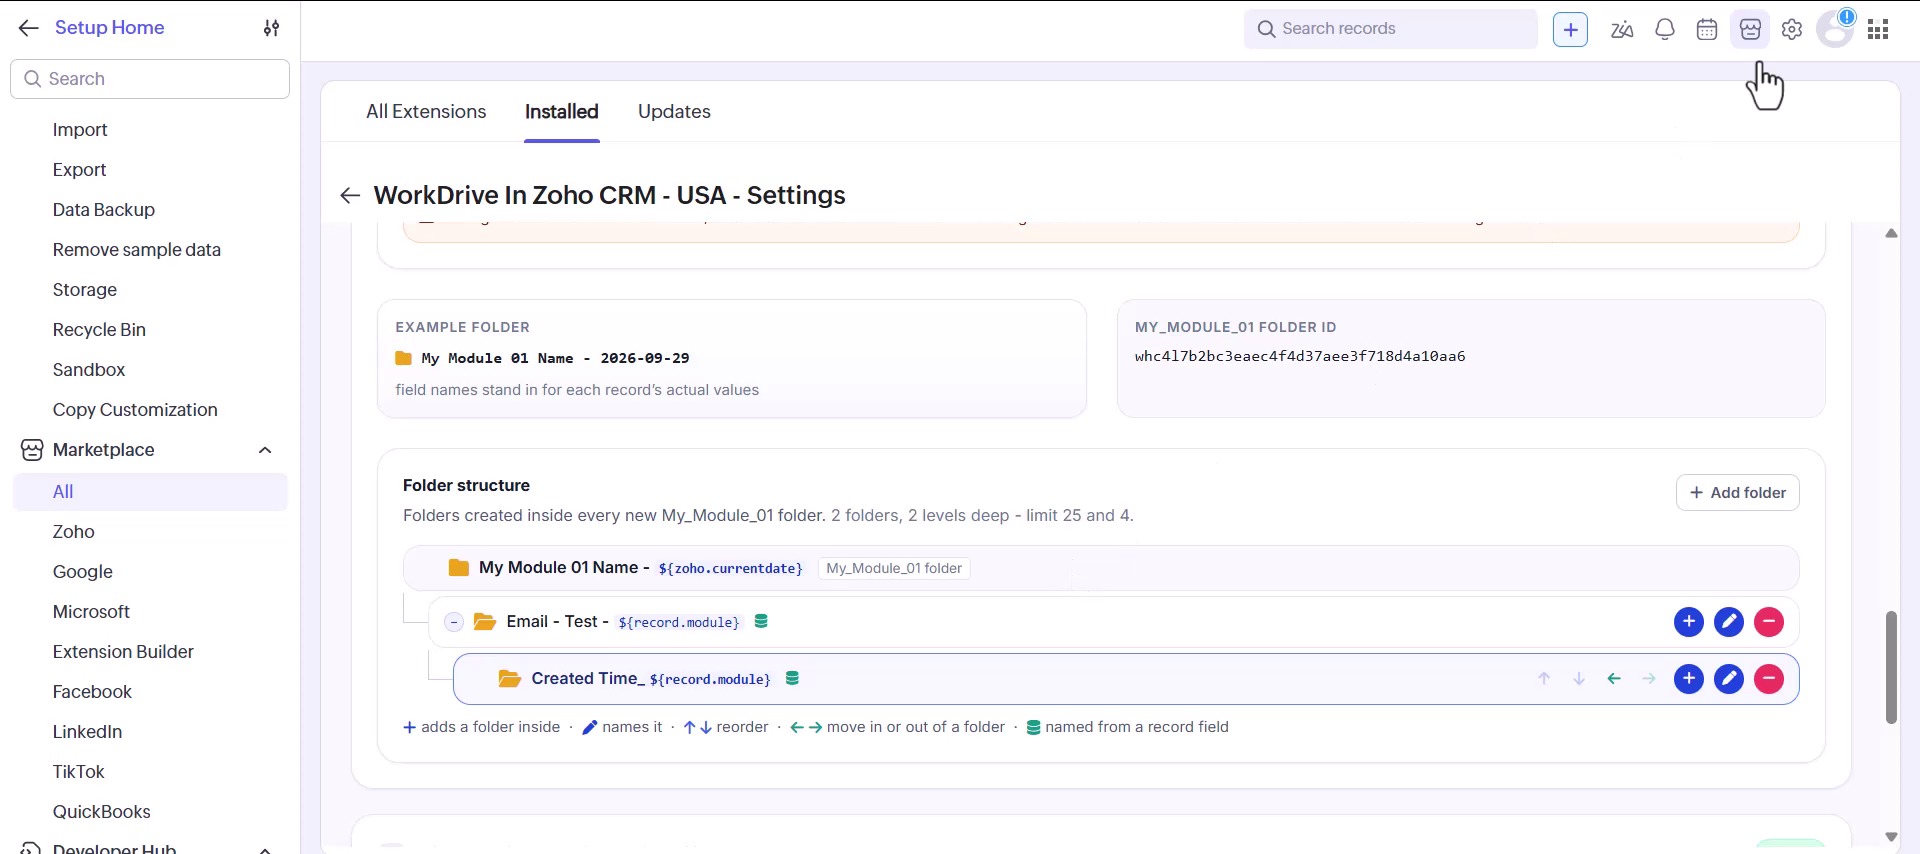Move Created Time_ out of its folder
This screenshot has width=1920, height=854.
click(x=1614, y=679)
